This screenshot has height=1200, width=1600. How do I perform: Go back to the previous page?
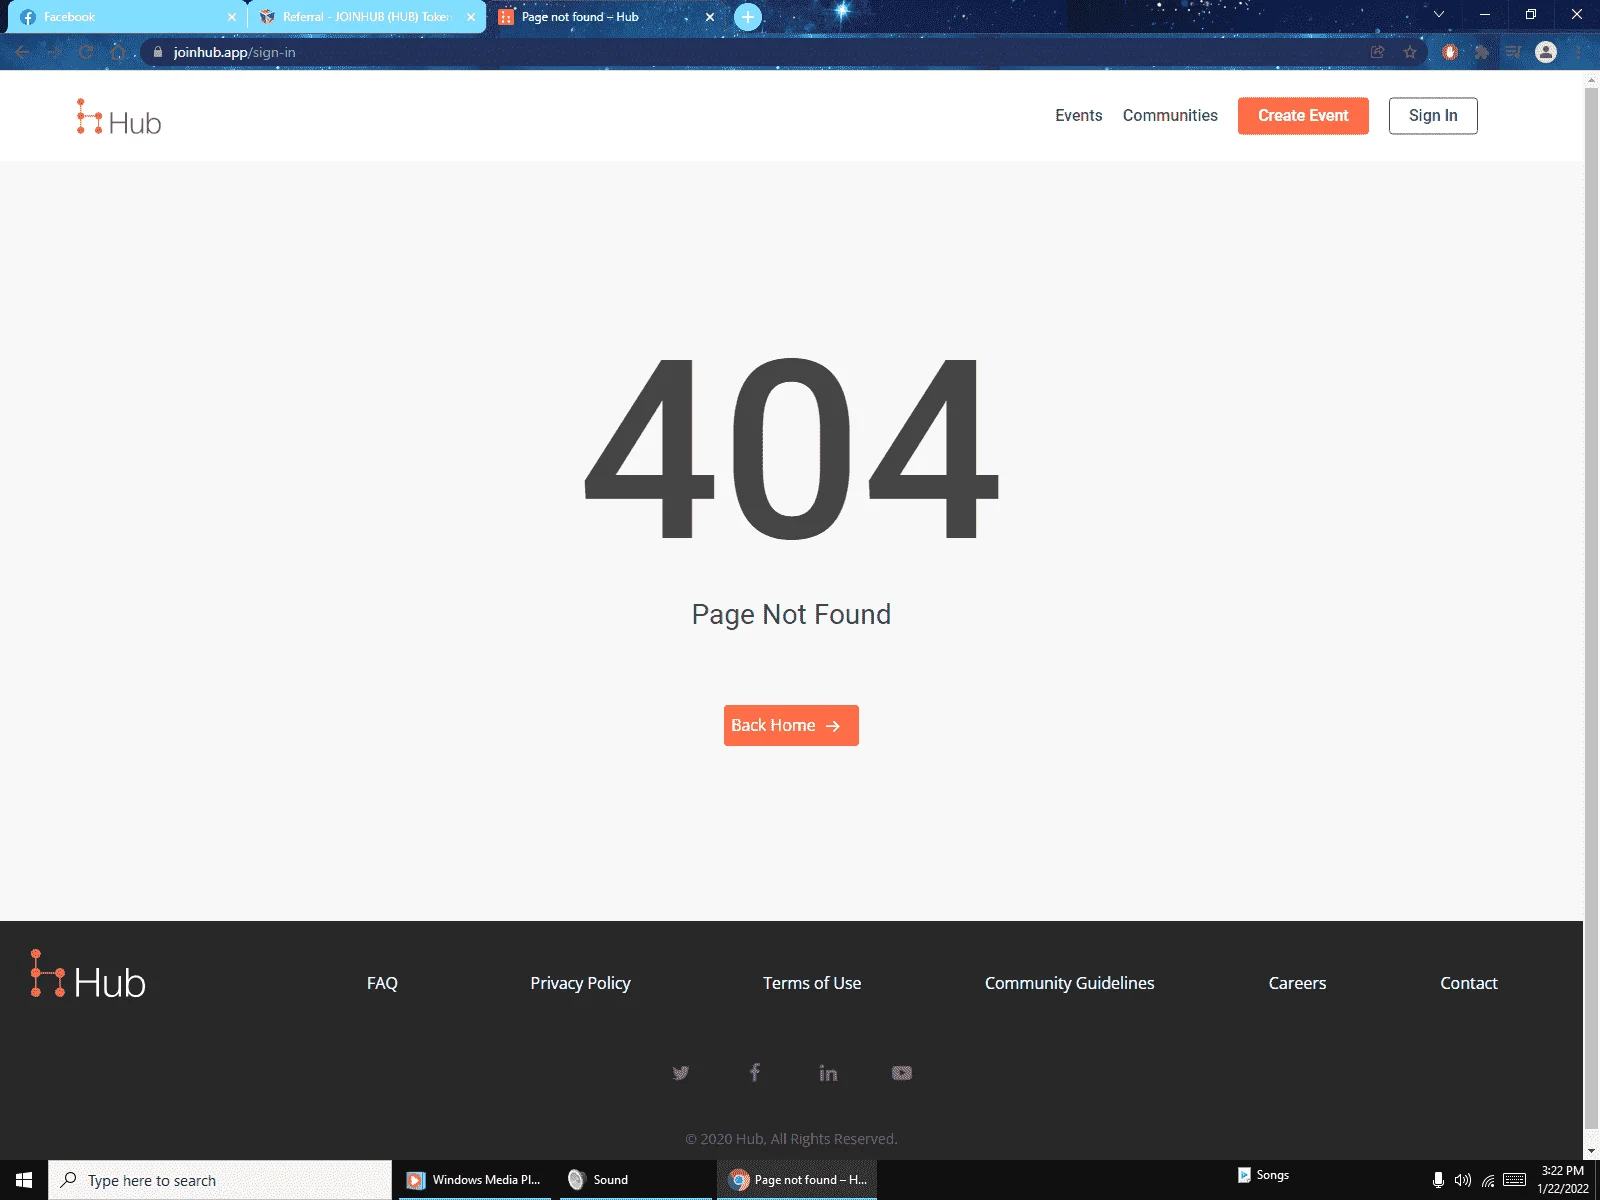click(x=22, y=52)
